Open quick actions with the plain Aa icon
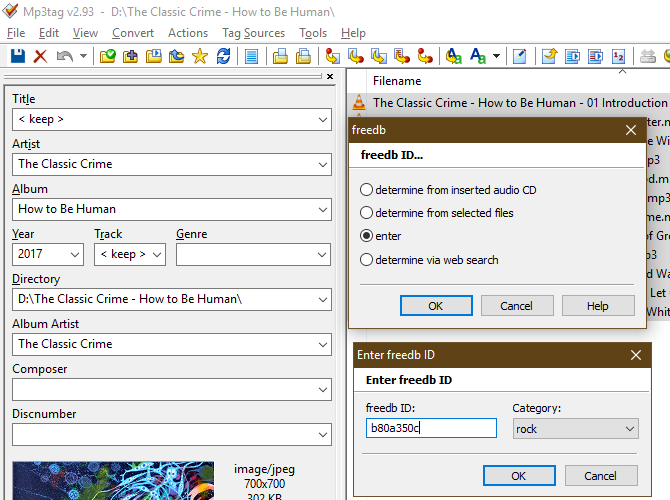The image size is (670, 500). (x=478, y=56)
